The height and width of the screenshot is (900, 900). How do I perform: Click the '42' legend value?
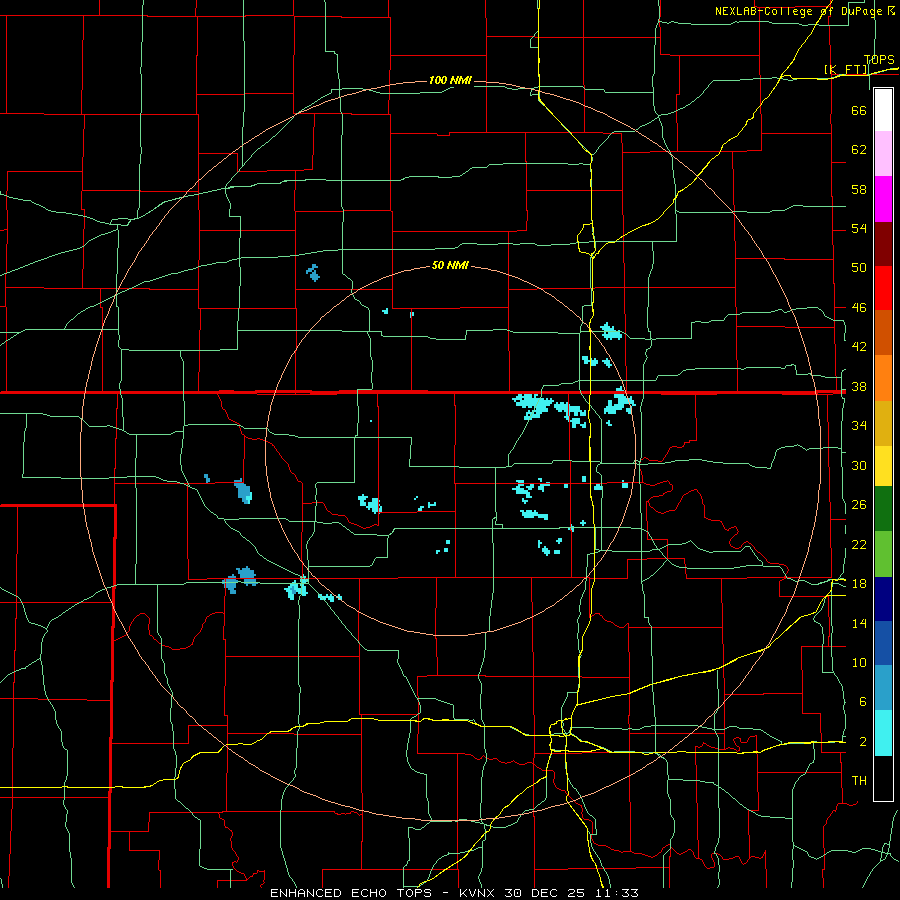pos(859,347)
